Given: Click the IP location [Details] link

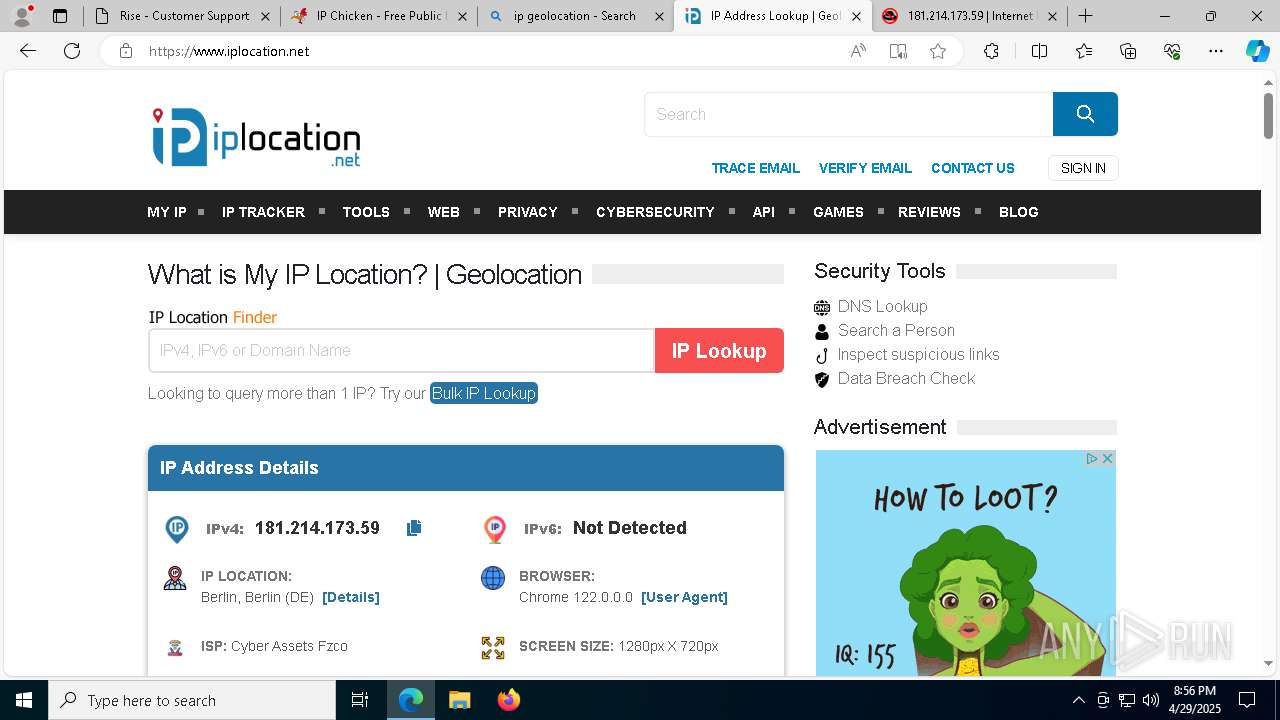Looking at the screenshot, I should click(351, 597).
